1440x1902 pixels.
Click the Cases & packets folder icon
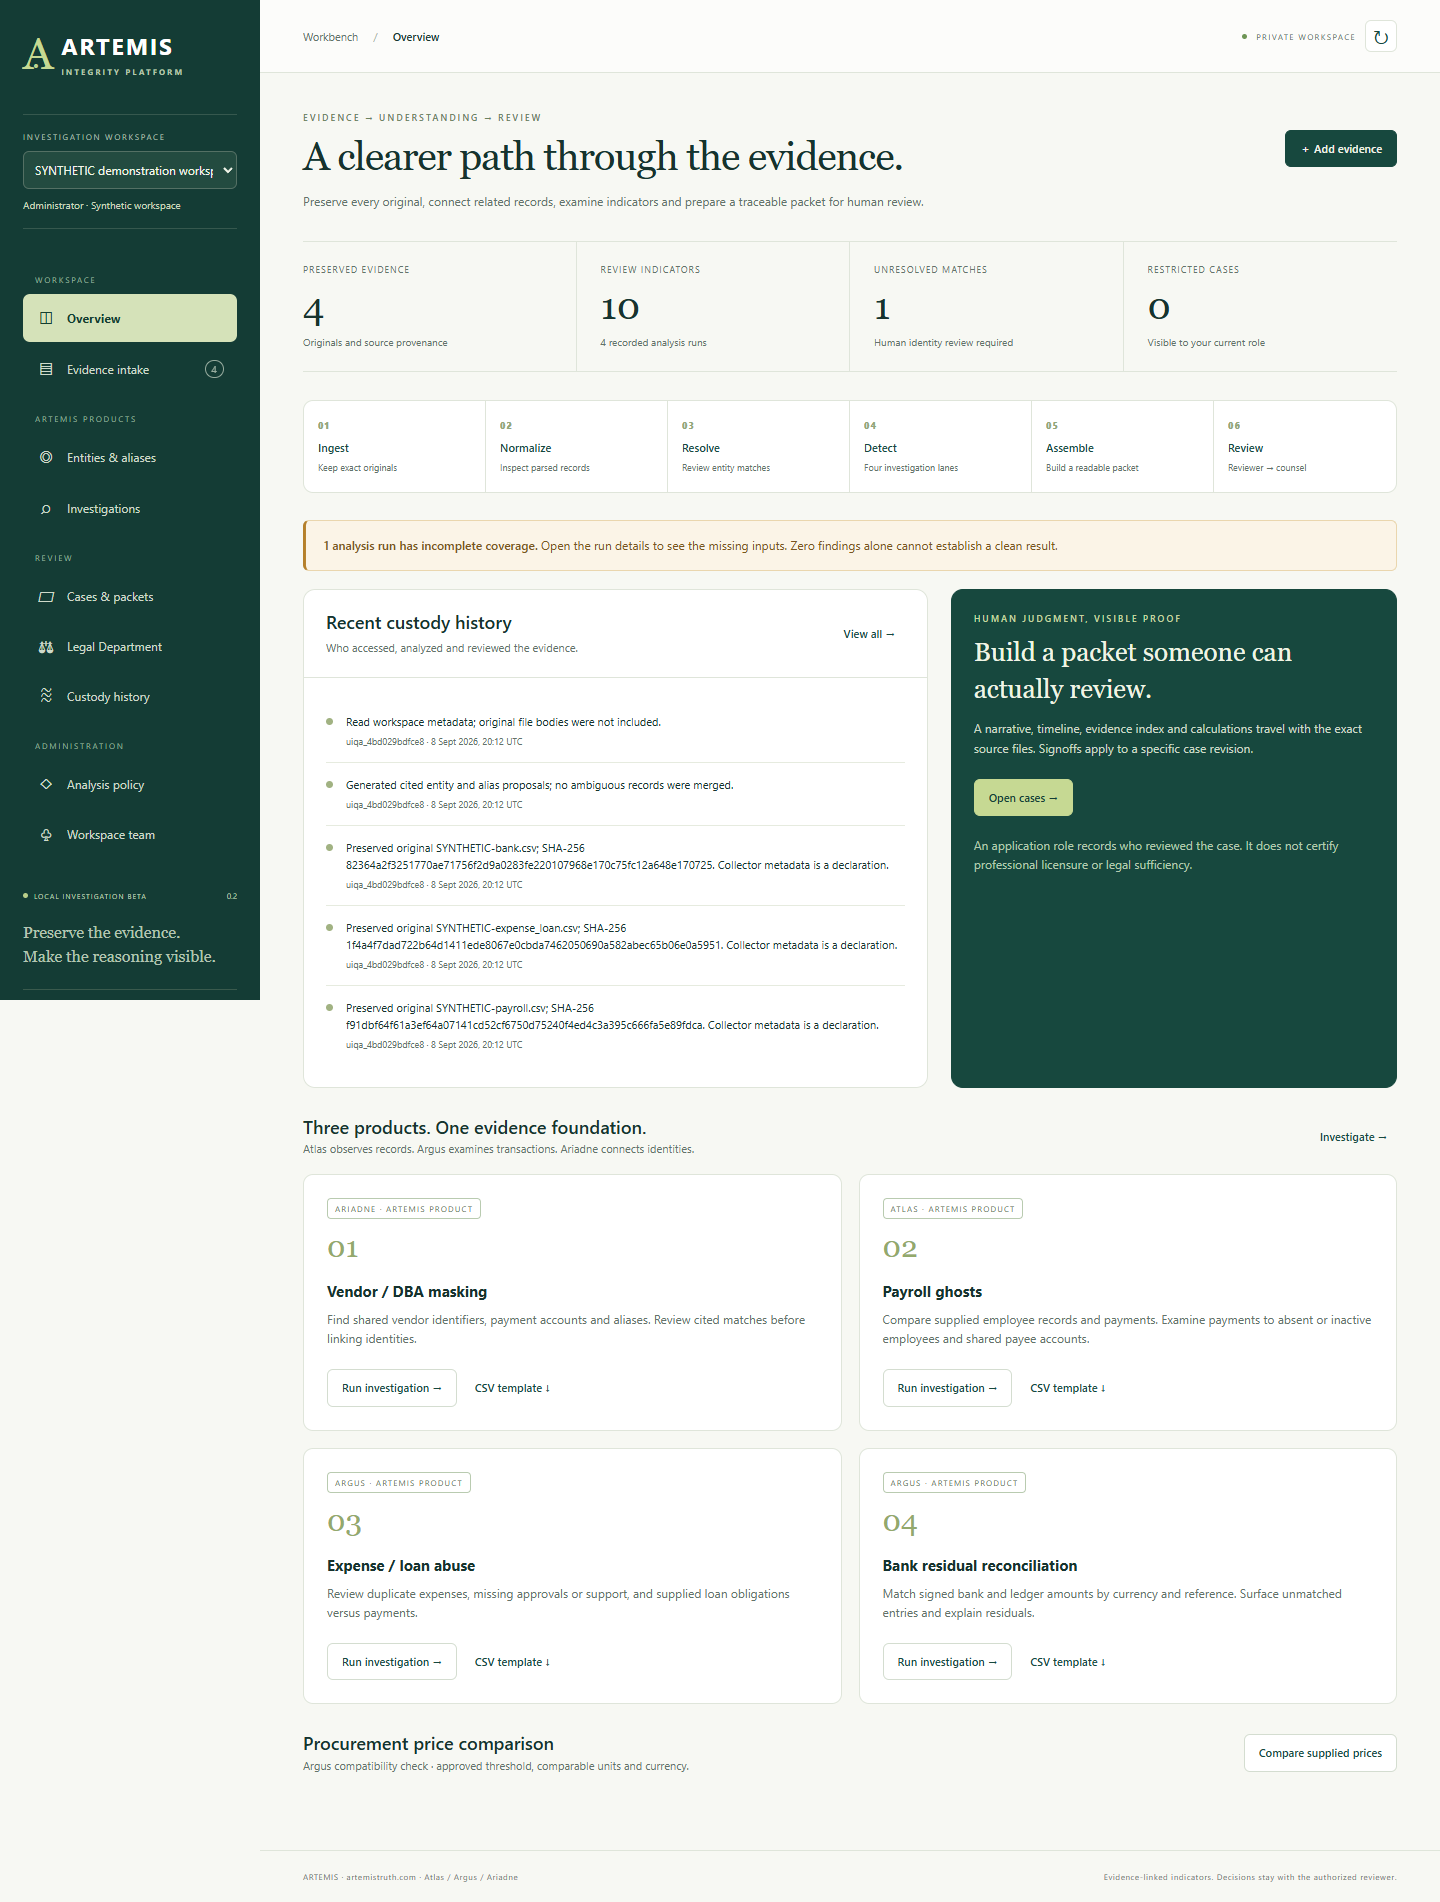click(46, 597)
